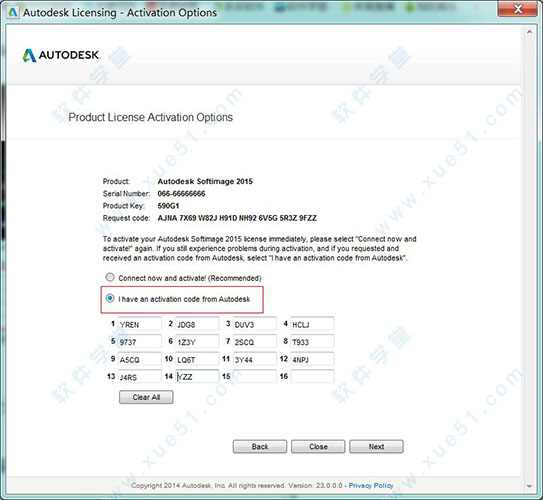Click activation code field 8 containing T933
Image resolution: width=543 pixels, height=500 pixels.
coord(312,341)
